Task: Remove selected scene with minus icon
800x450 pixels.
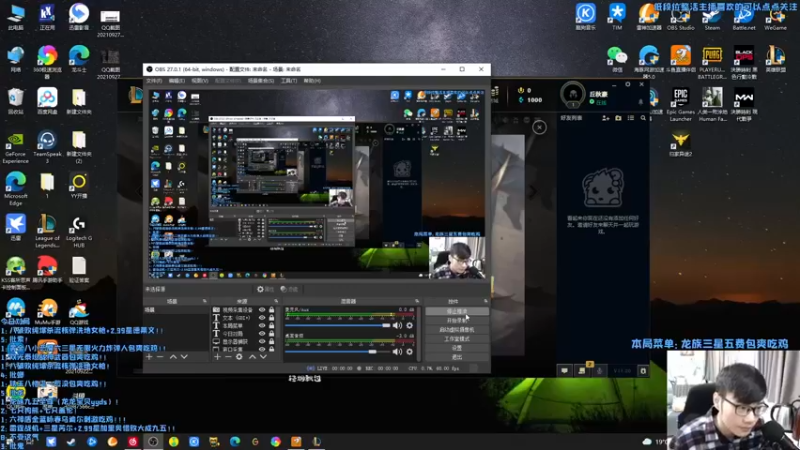Action: pos(160,357)
